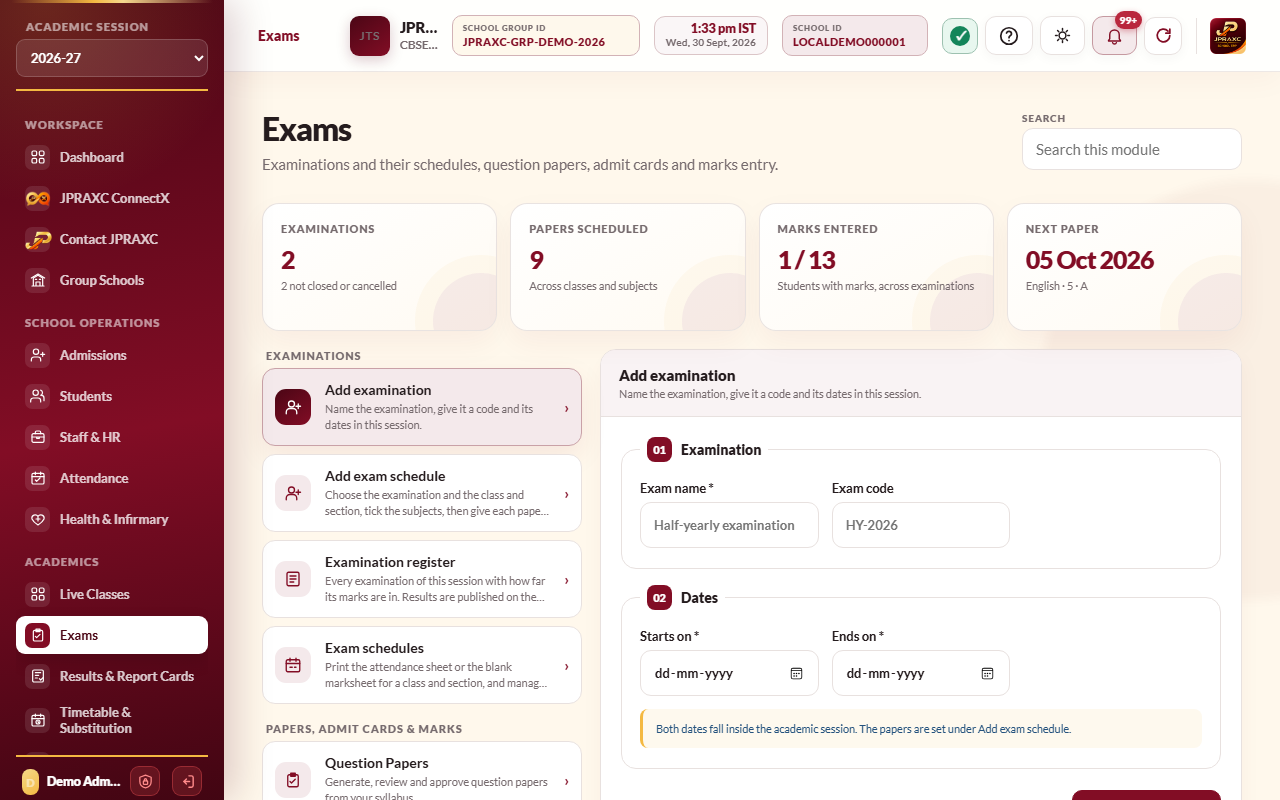The image size is (1280, 800).
Task: Click the Ends on date field
Action: 921,673
